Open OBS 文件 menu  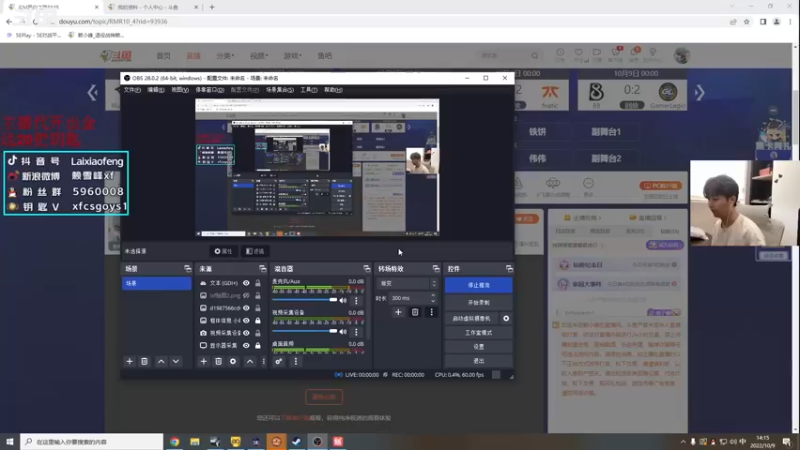point(132,90)
